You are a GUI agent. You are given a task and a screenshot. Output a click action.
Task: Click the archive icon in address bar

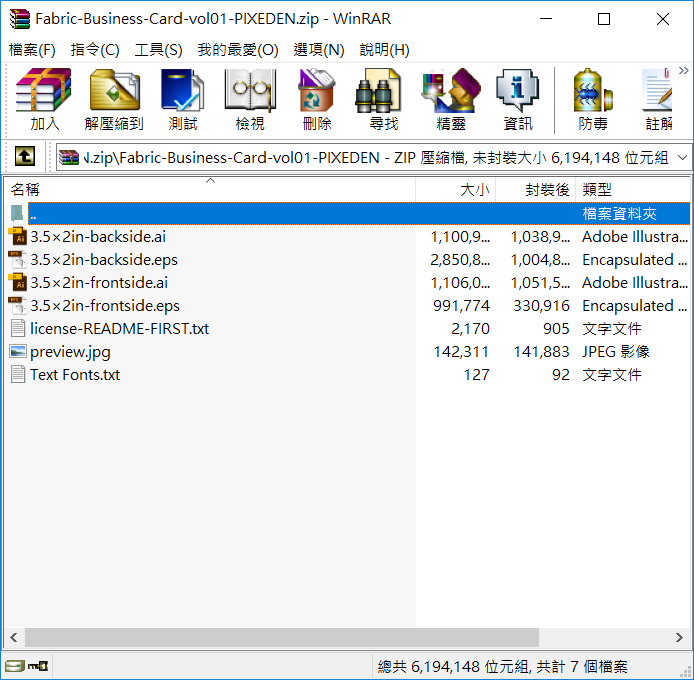[x=69, y=157]
